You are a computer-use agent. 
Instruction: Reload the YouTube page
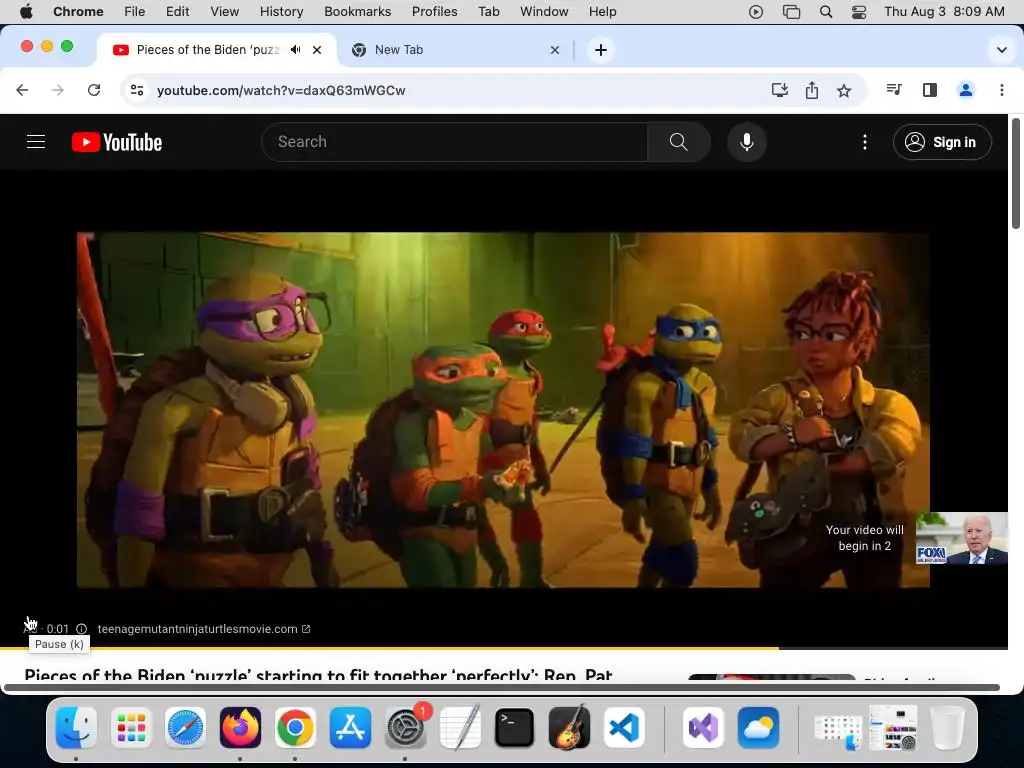pos(94,90)
